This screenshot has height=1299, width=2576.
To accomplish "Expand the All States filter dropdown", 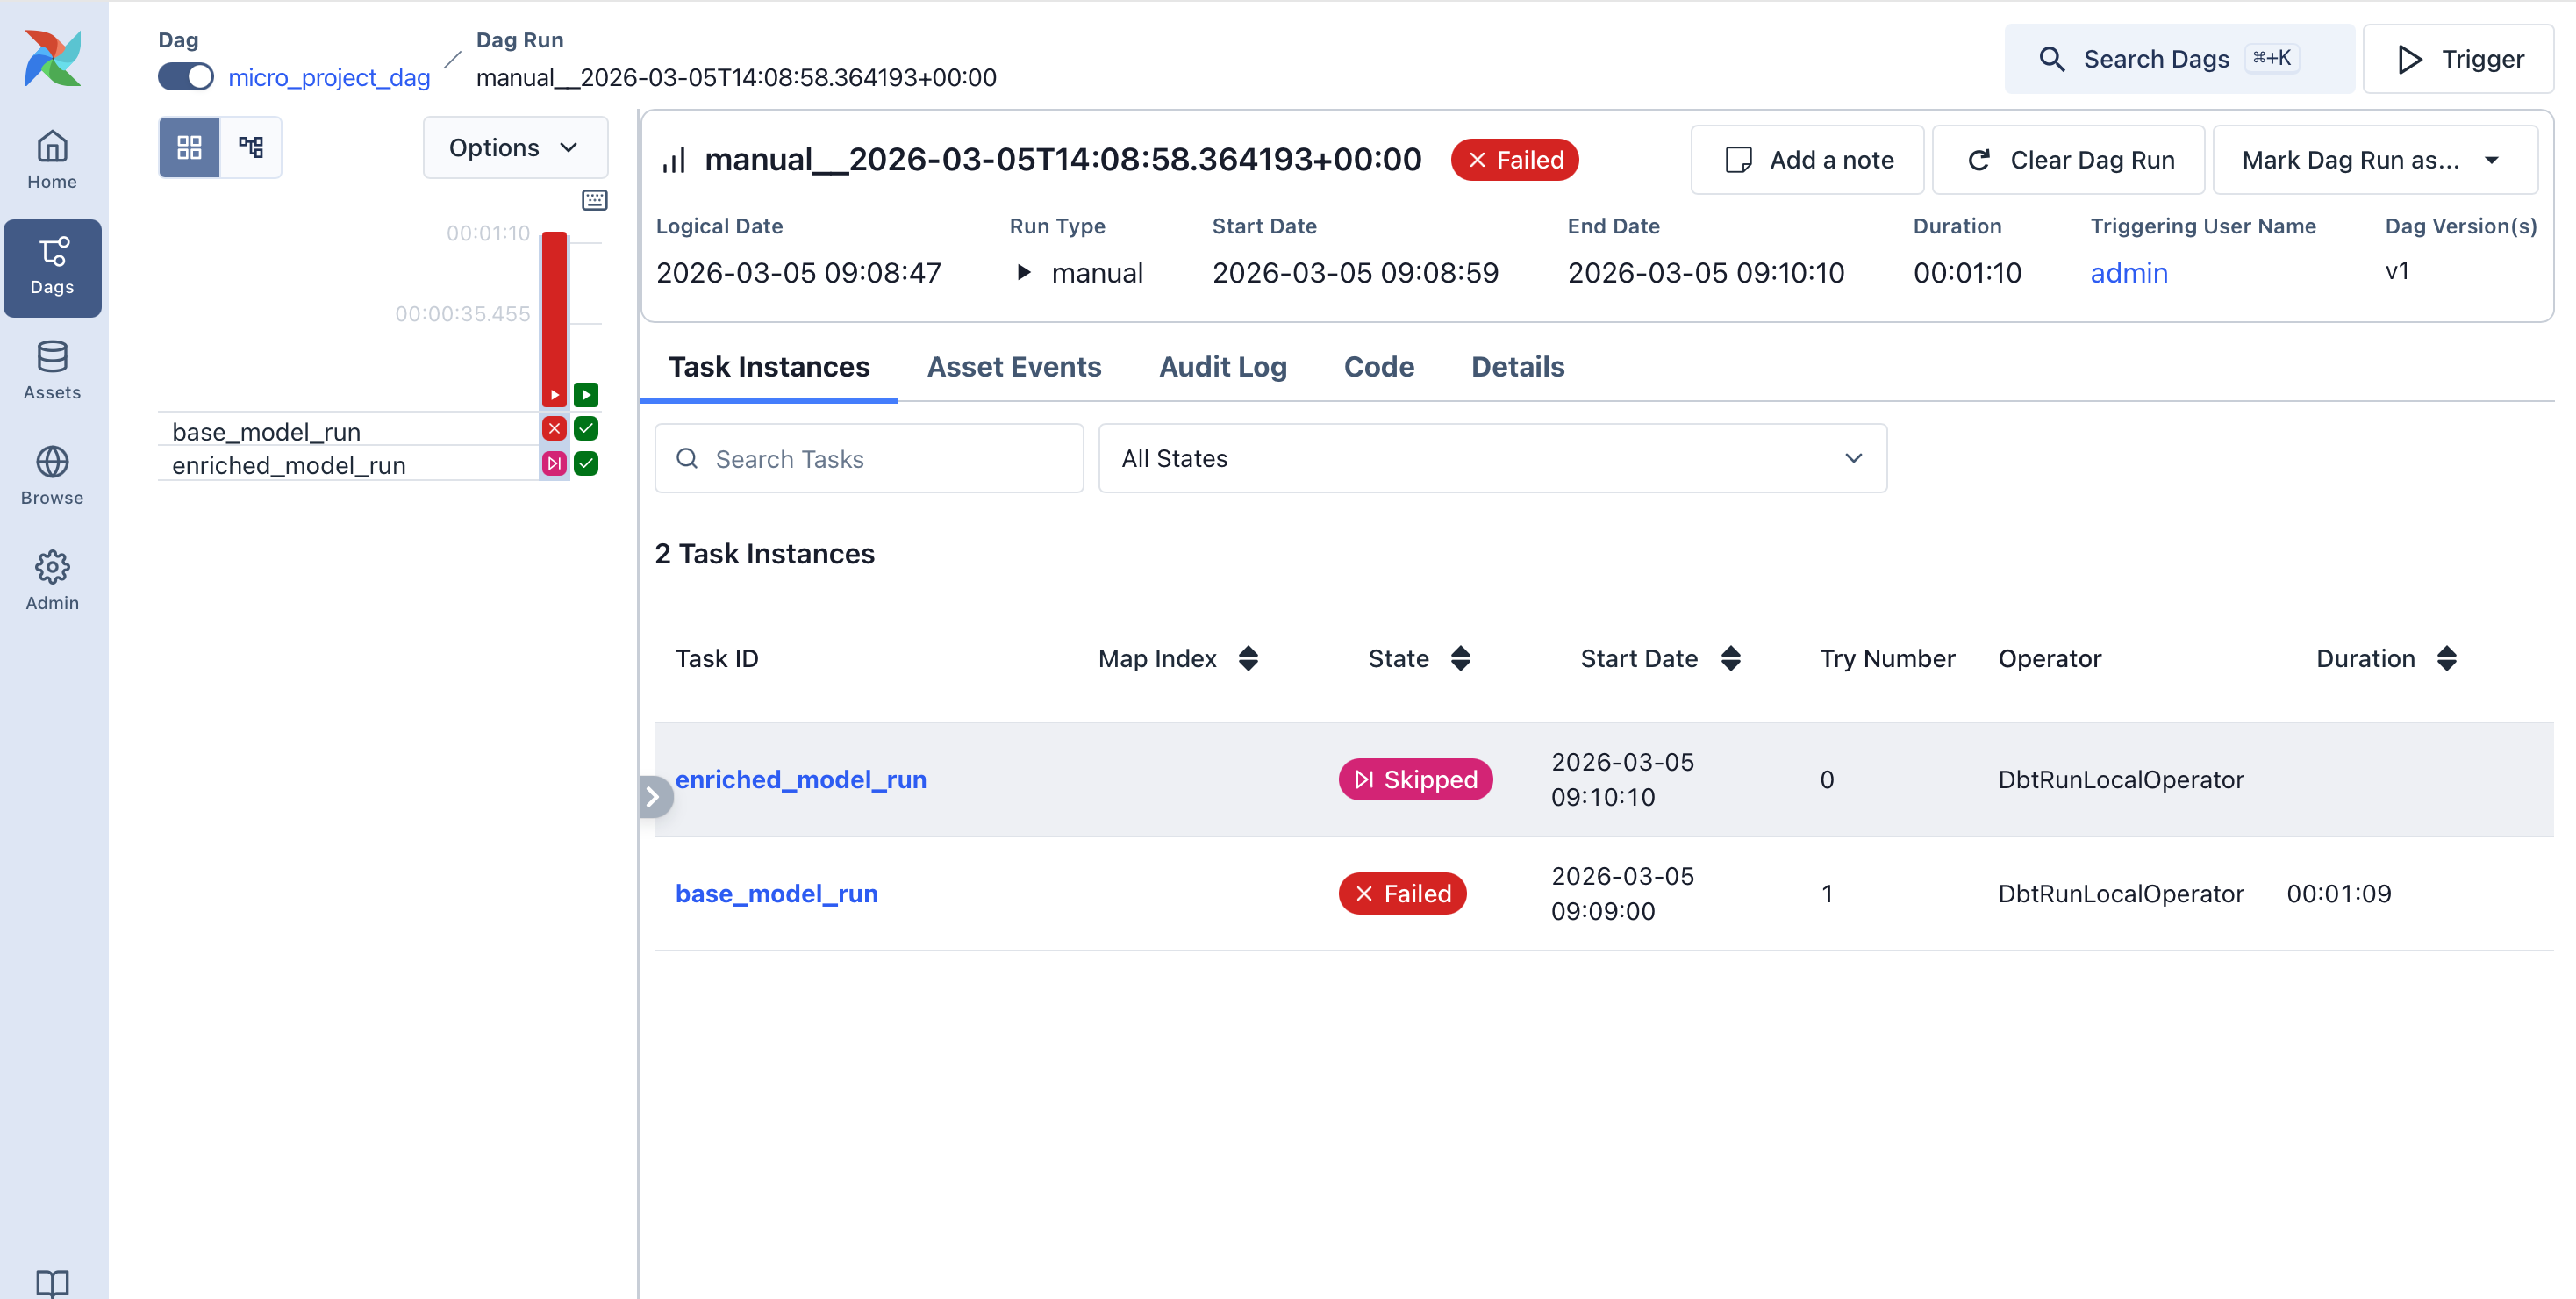I will click(x=1492, y=458).
